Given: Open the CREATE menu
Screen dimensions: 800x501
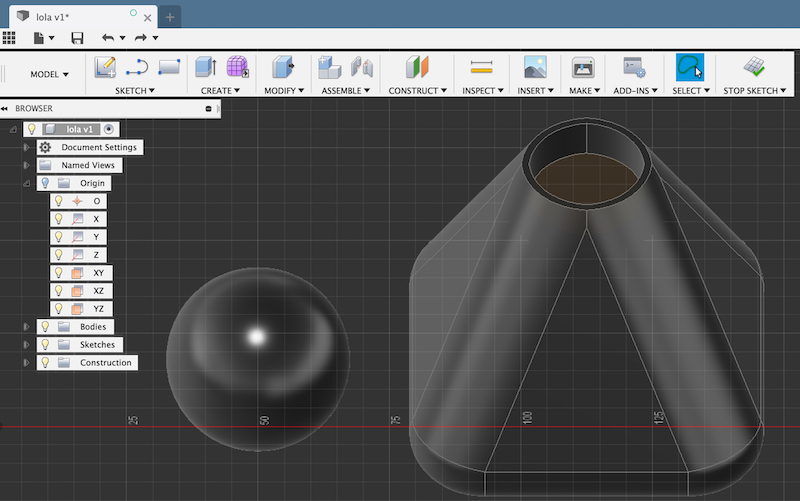Looking at the screenshot, I should pos(220,90).
